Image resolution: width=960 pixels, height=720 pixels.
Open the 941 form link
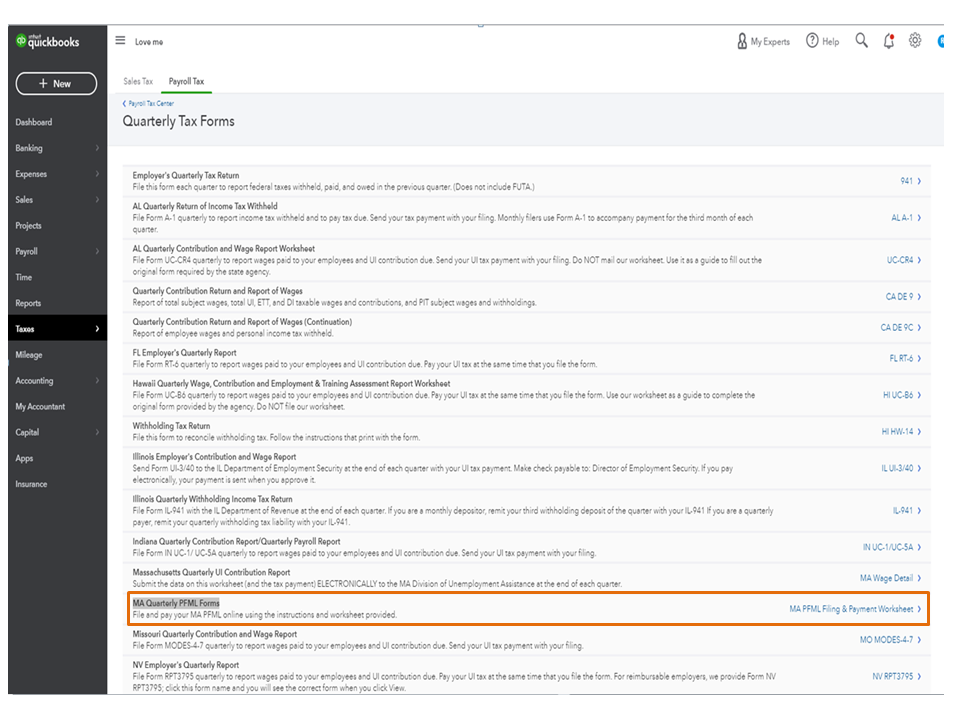[x=906, y=181]
